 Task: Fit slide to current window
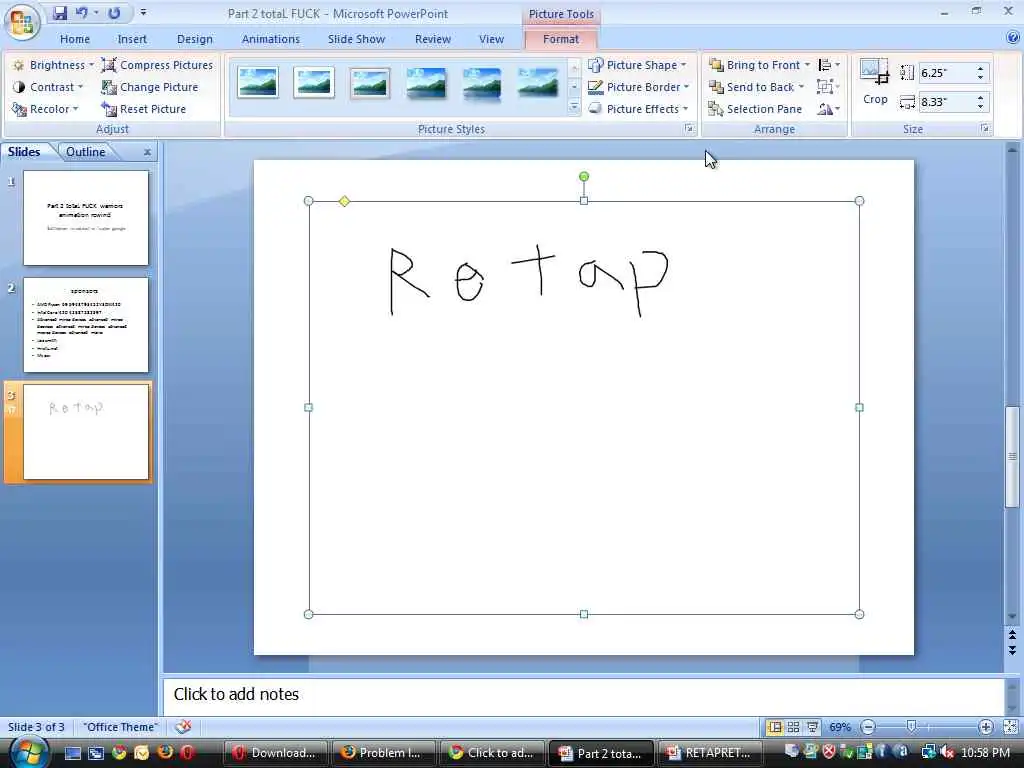coord(1010,727)
